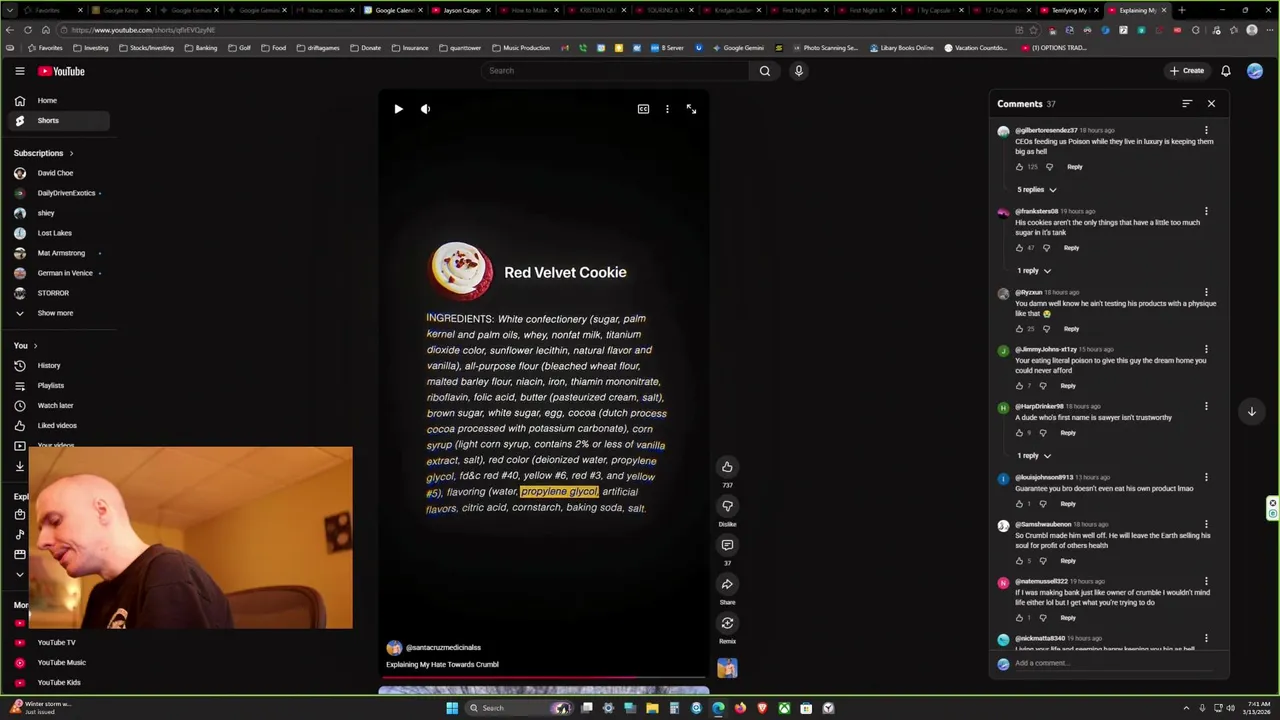Open the notifications bell
Viewport: 1280px width, 720px height.
point(1225,71)
